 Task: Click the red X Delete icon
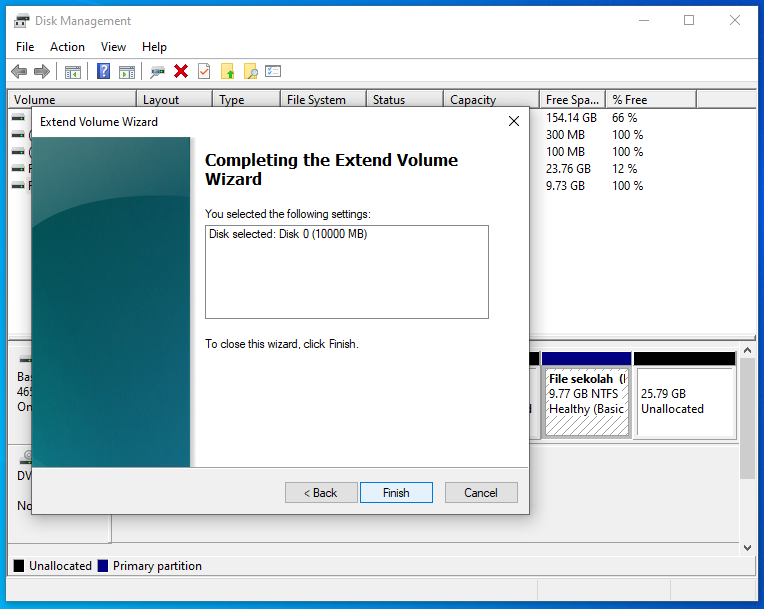point(181,71)
